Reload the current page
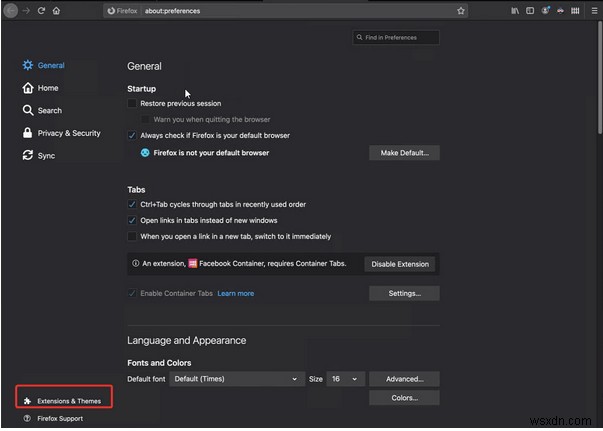Image resolution: width=603 pixels, height=431 pixels. (x=41, y=11)
